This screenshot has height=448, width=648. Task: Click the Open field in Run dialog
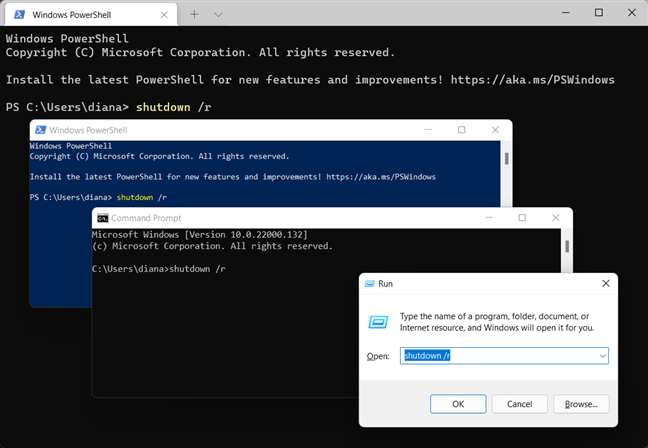(504, 356)
